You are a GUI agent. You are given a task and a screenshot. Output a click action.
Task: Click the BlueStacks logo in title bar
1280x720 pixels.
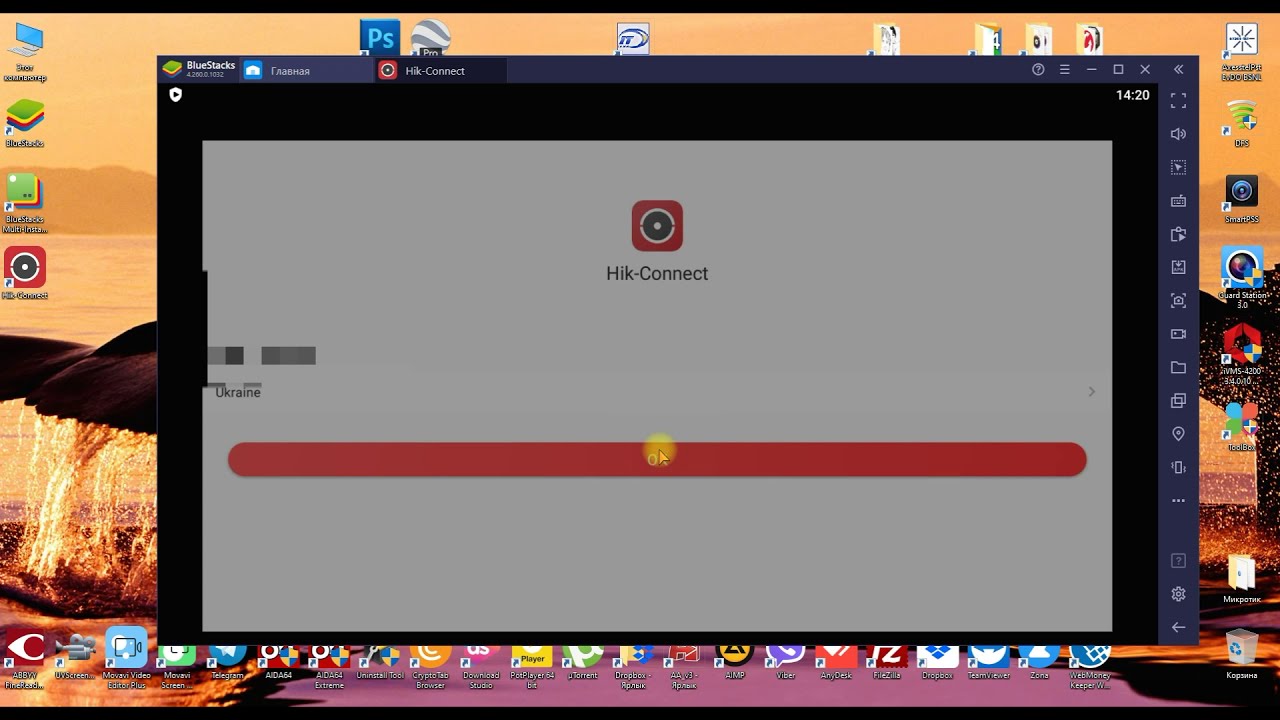pyautogui.click(x=173, y=69)
